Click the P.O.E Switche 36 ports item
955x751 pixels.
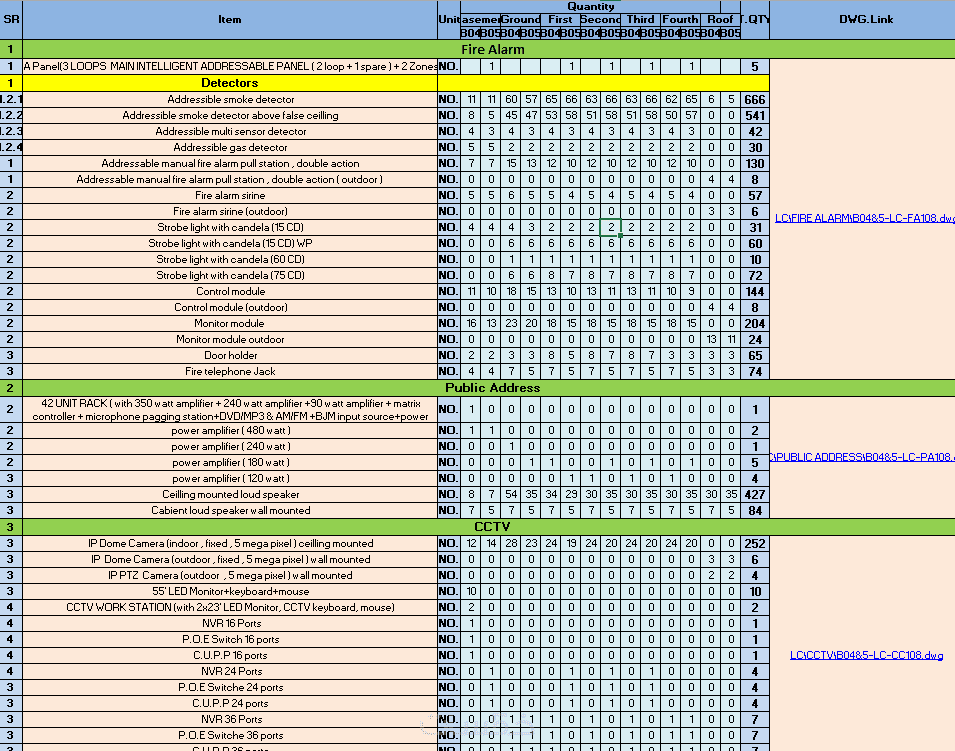[x=230, y=735]
